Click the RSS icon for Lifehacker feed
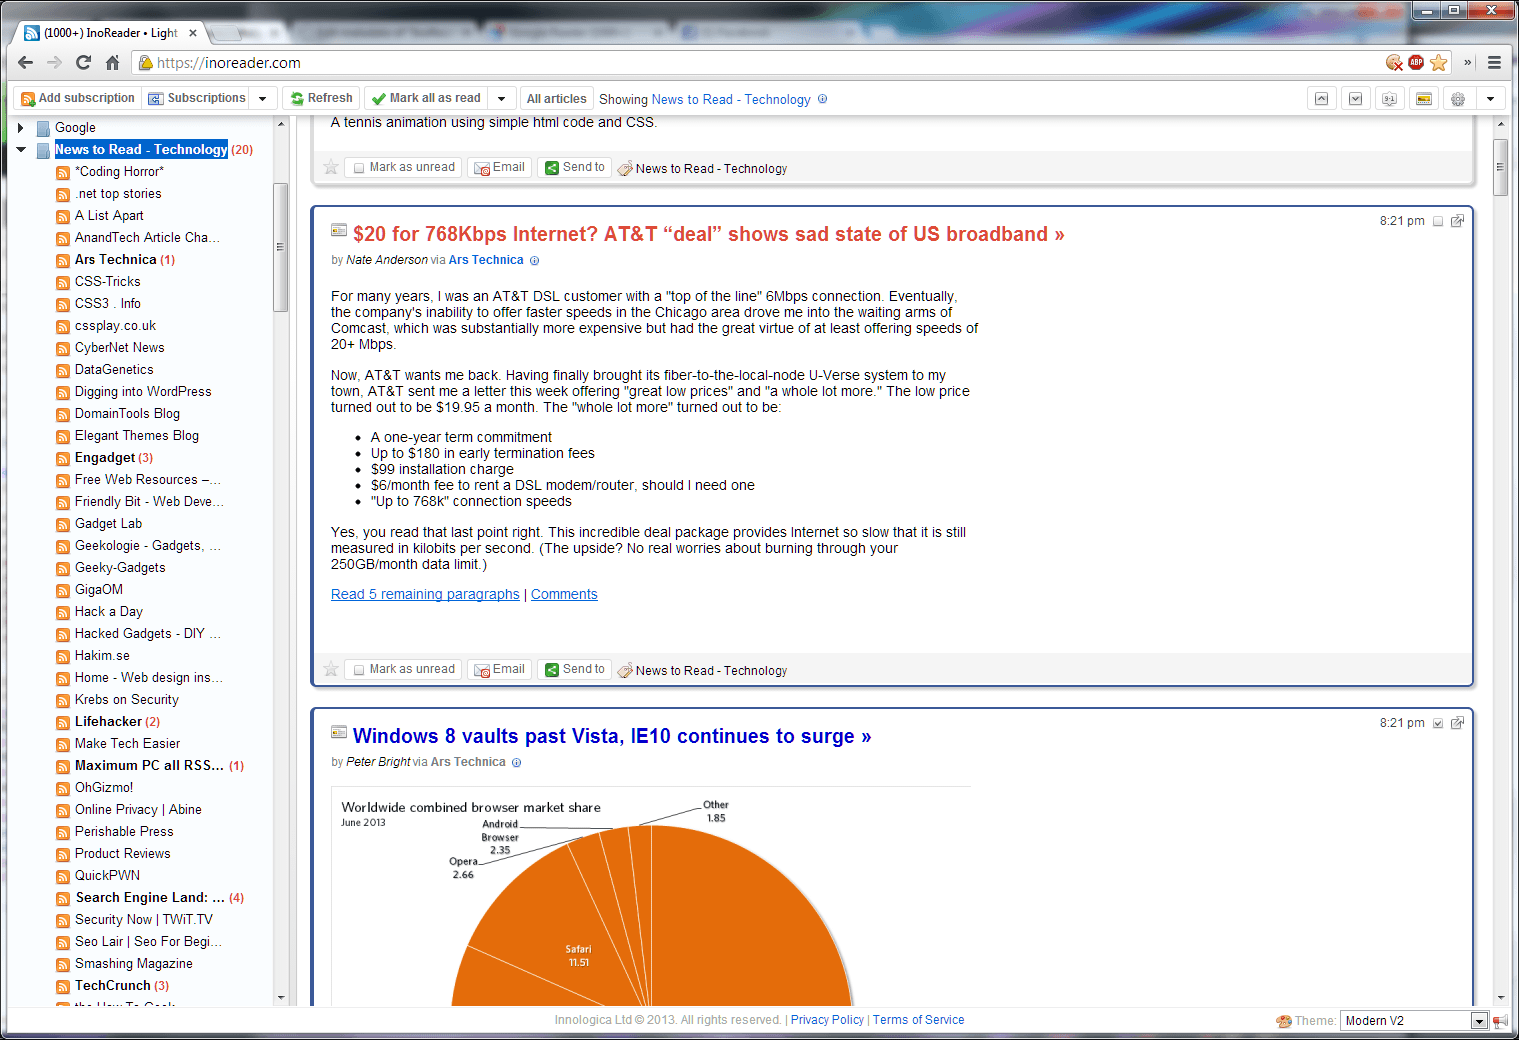1519x1040 pixels. (63, 722)
